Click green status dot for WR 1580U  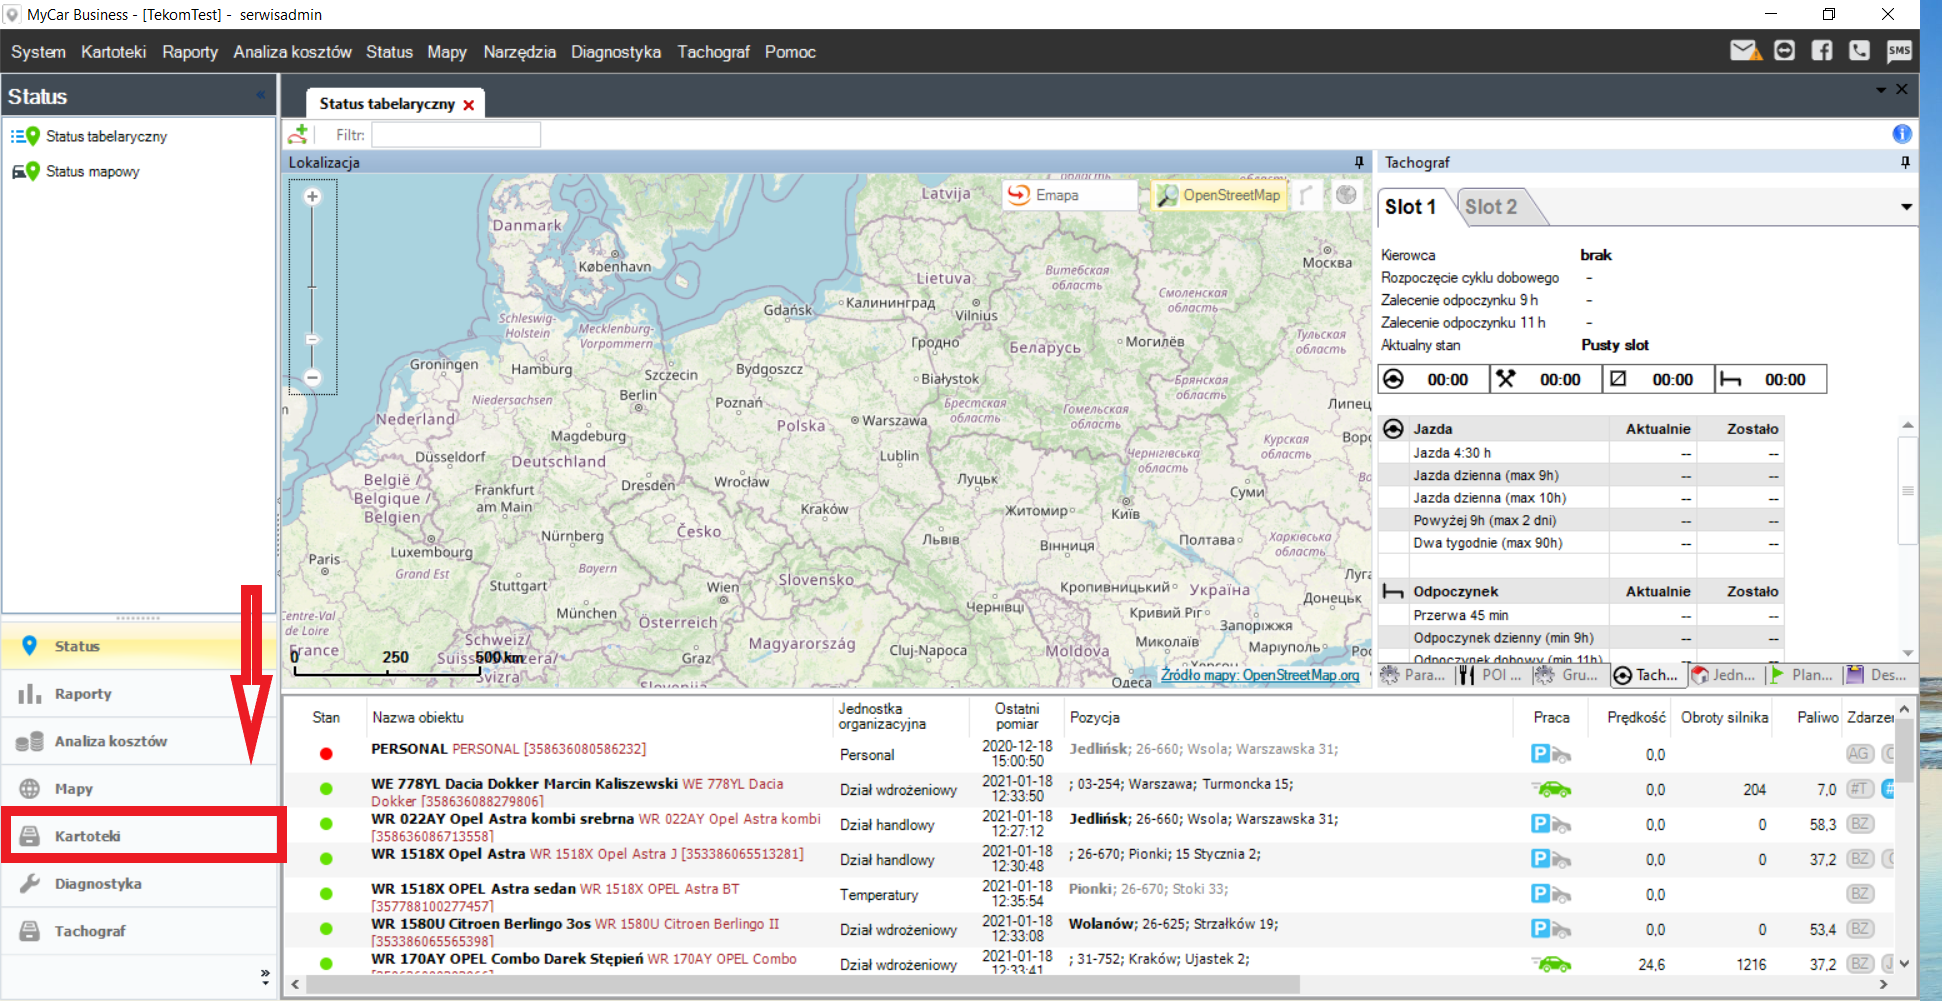point(326,929)
